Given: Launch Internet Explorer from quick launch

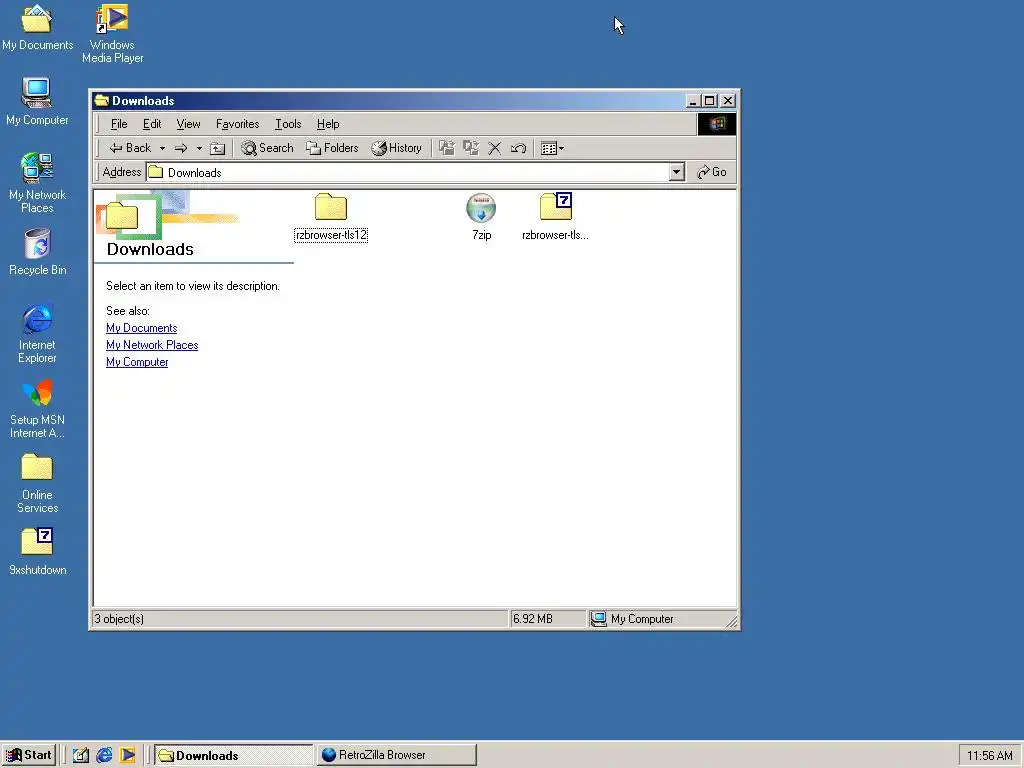Looking at the screenshot, I should coord(104,755).
